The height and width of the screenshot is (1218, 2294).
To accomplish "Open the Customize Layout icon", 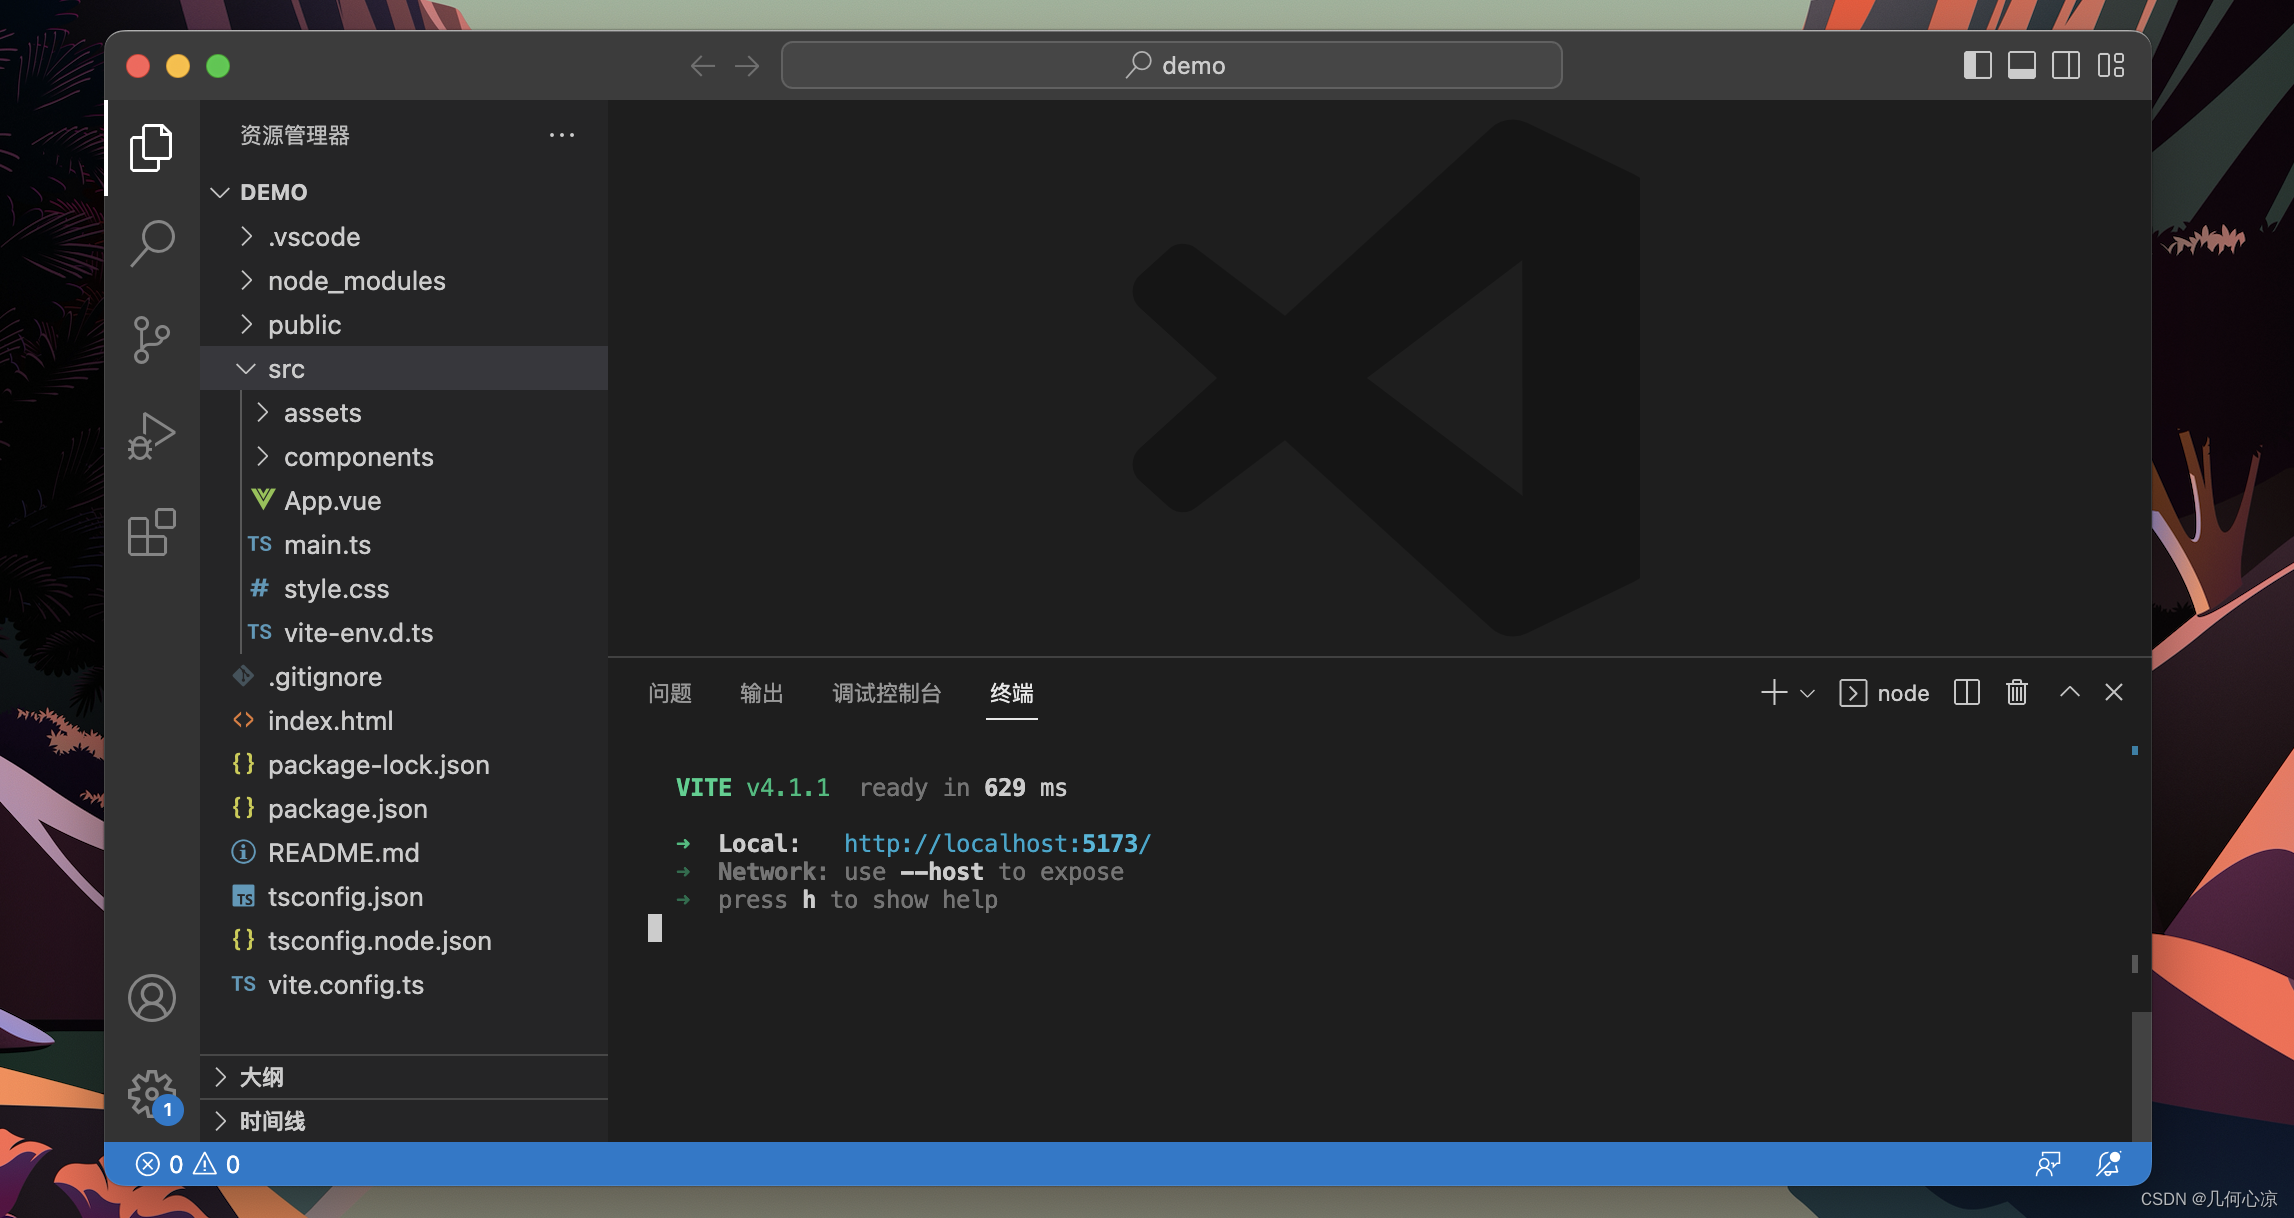I will point(2111,66).
